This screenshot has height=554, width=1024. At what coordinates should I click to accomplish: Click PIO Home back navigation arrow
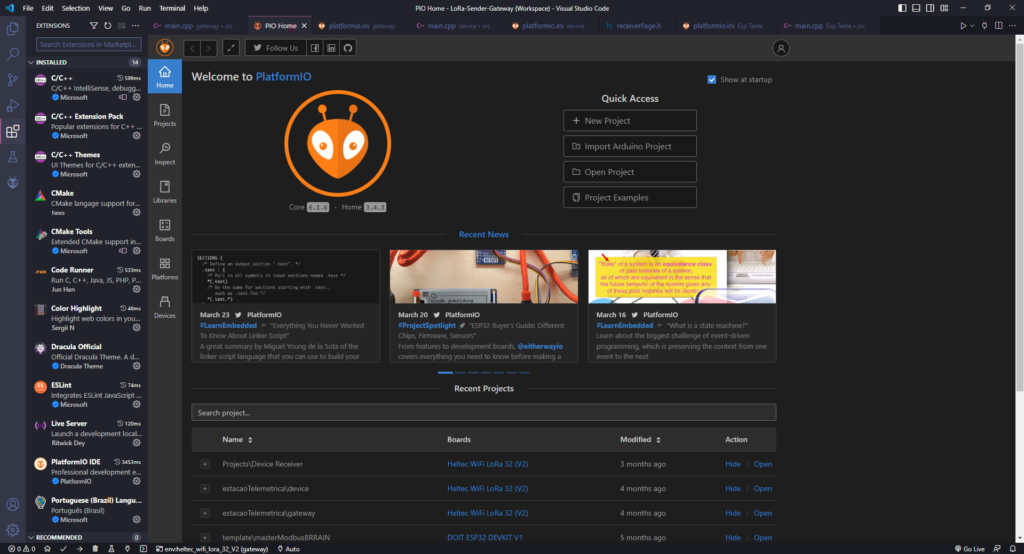(x=192, y=48)
